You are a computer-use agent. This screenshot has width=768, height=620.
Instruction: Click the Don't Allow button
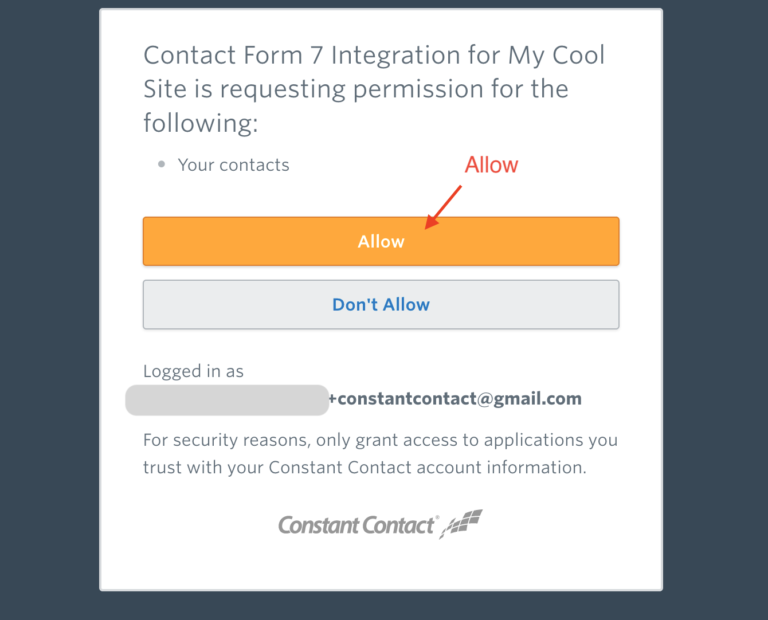tap(381, 305)
